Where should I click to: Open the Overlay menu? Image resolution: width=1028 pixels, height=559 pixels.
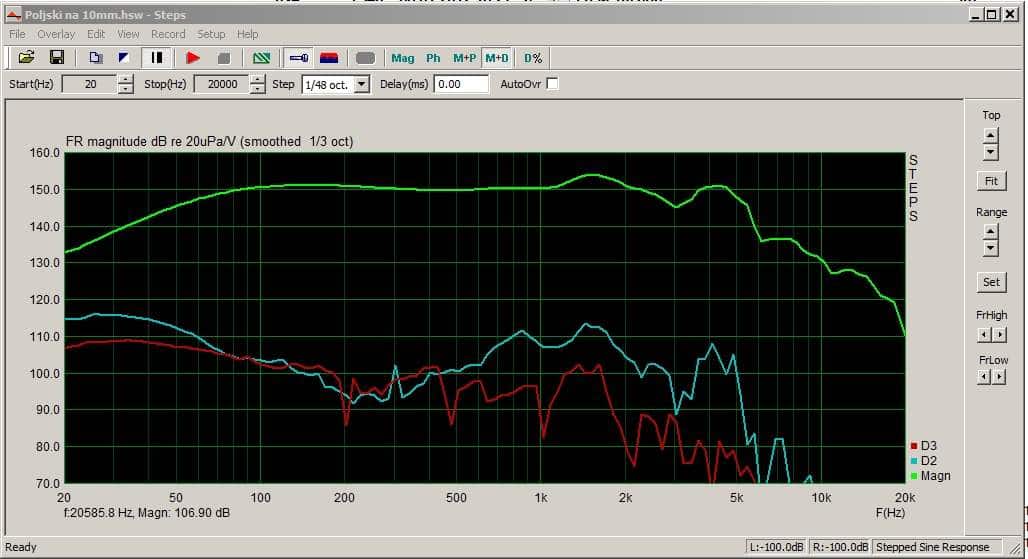pos(56,34)
